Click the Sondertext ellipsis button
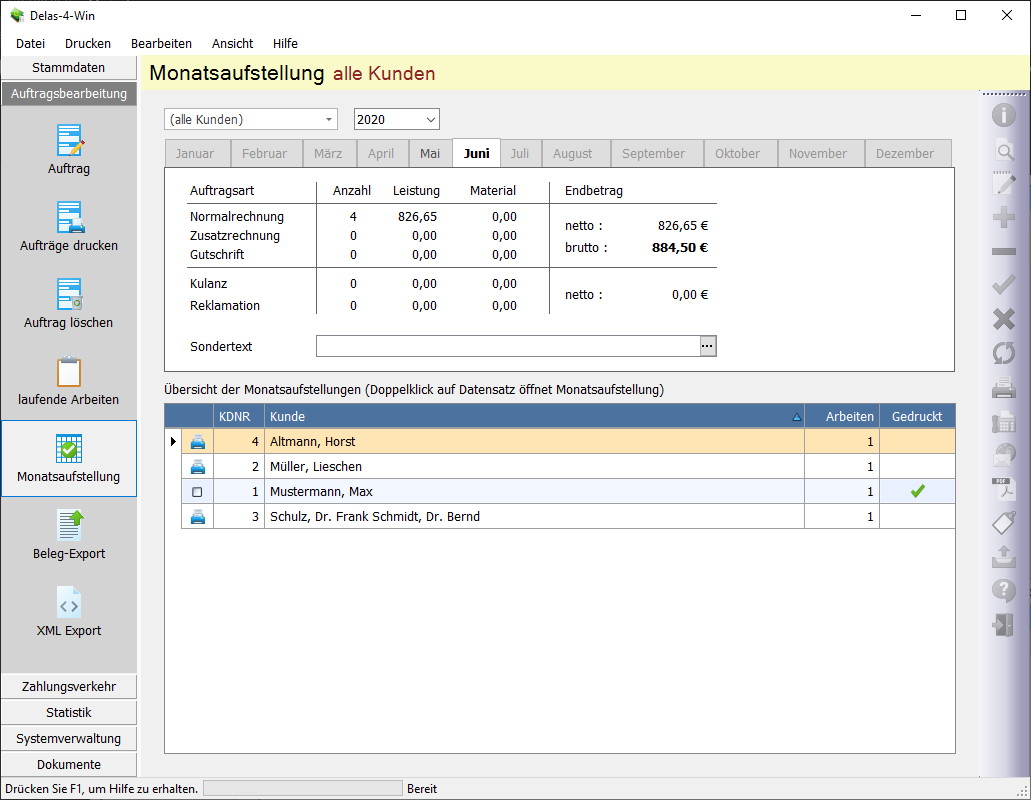The height and width of the screenshot is (800, 1031). coord(708,346)
